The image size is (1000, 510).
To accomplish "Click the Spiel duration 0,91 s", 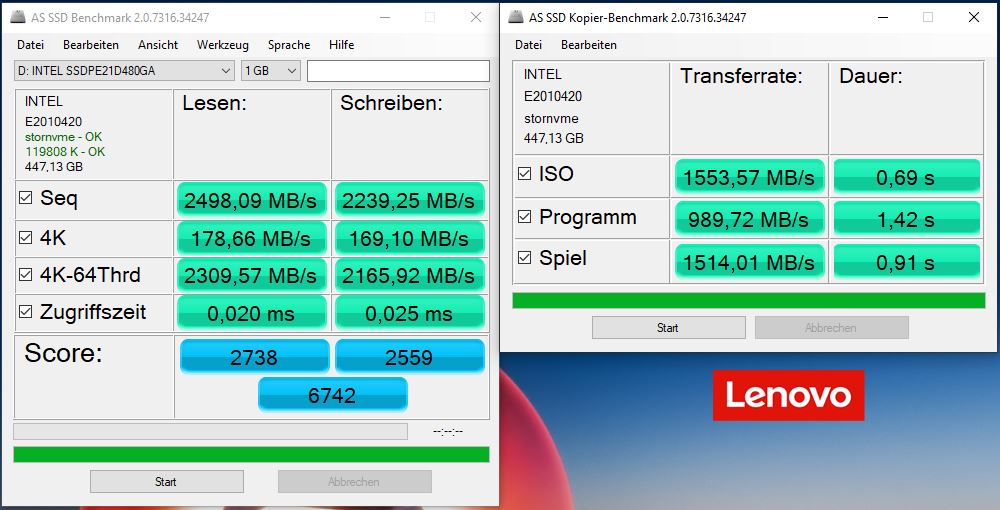I will coord(906,261).
